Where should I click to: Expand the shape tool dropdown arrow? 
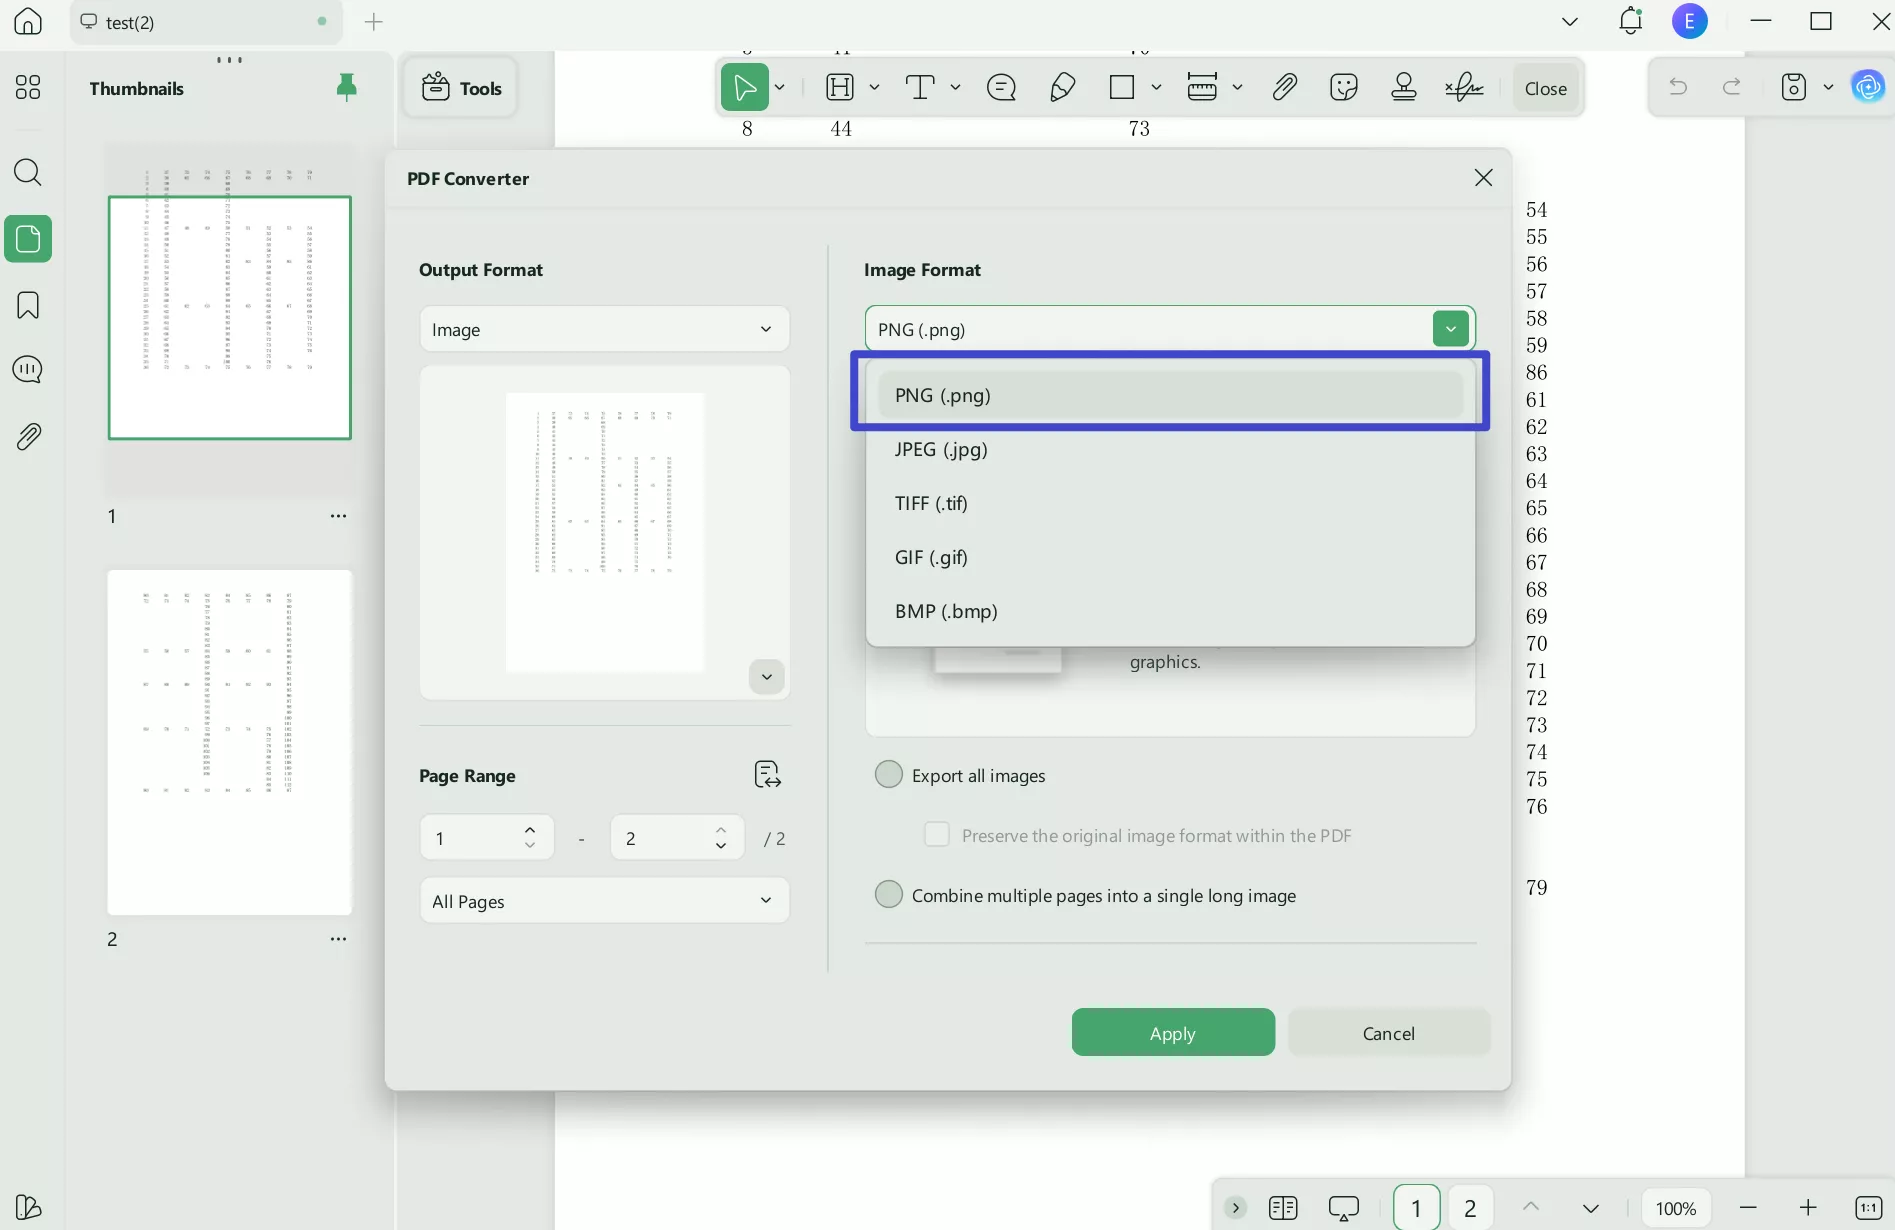coord(1157,87)
